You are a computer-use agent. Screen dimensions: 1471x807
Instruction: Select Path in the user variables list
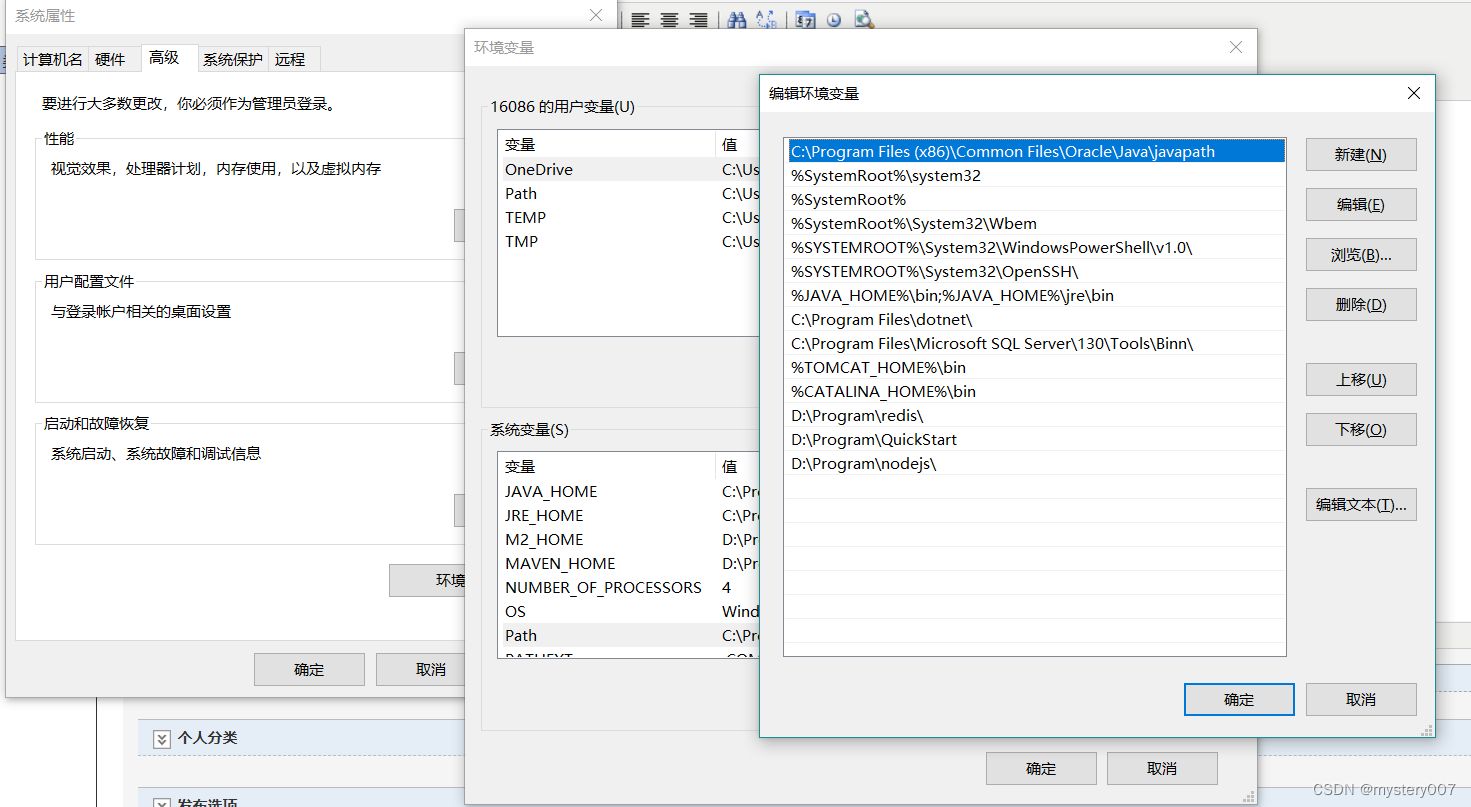pyautogui.click(x=629, y=193)
